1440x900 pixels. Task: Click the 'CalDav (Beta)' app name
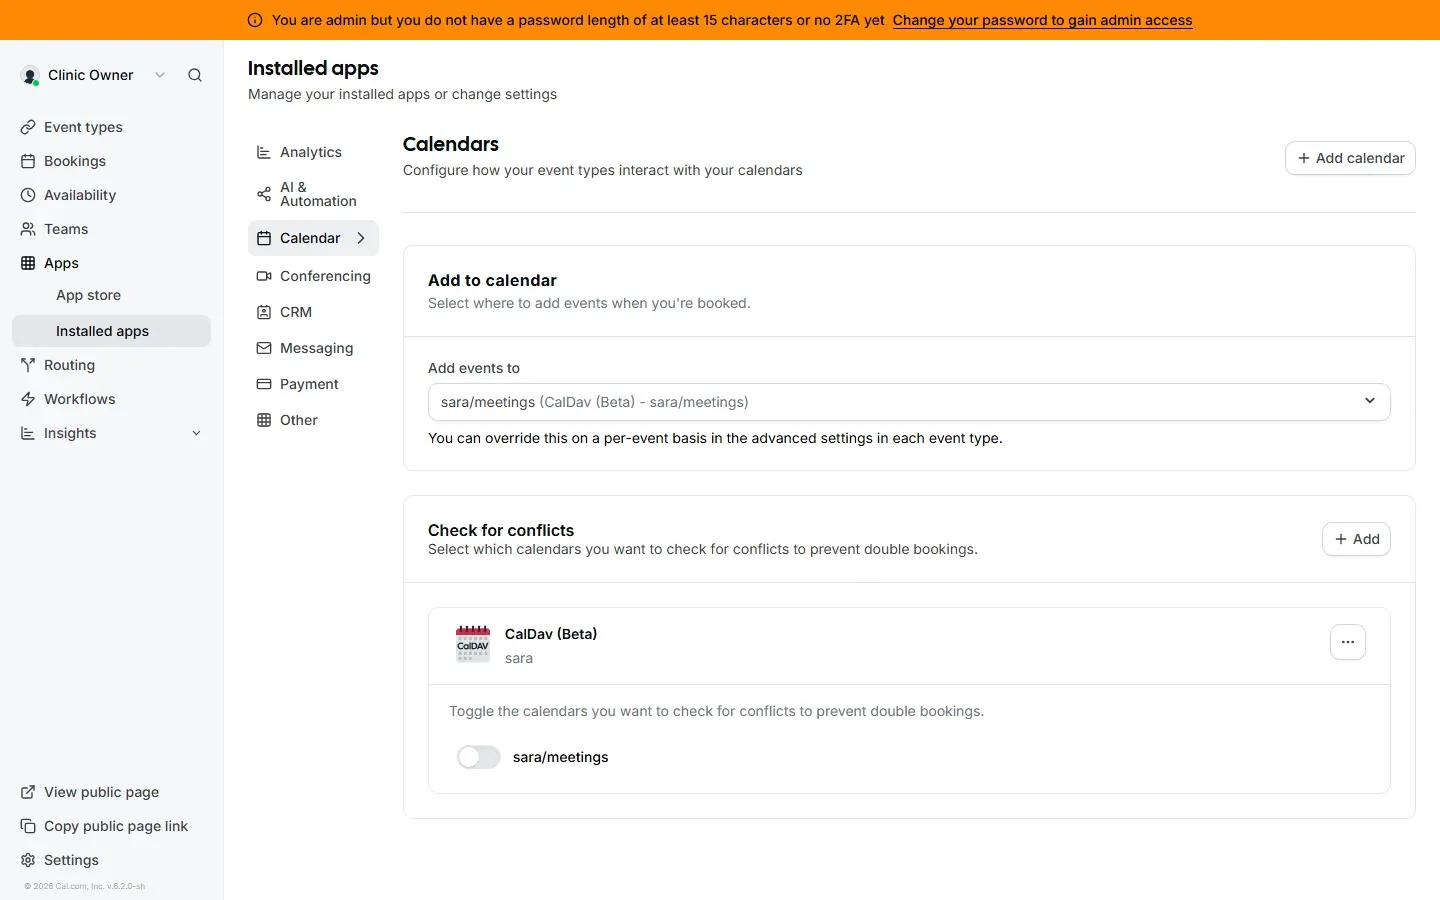coord(551,634)
